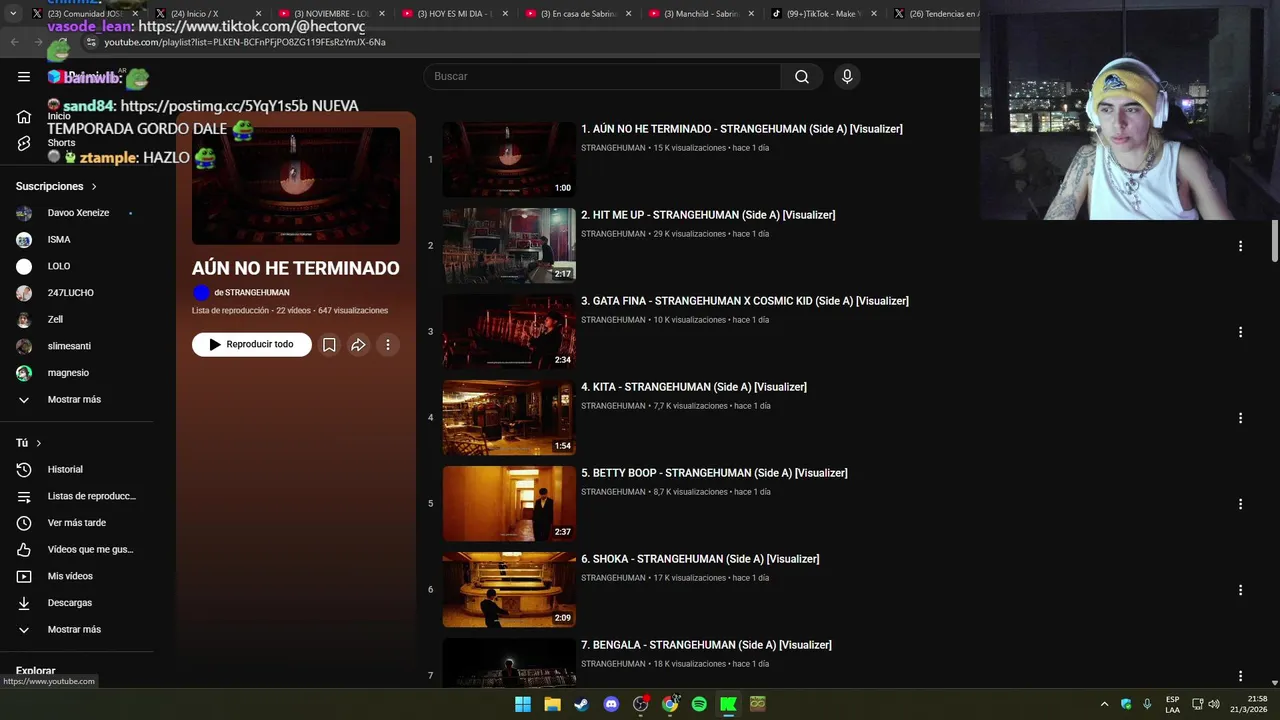Screen dimensions: 1280x720
Task: Open options menu for KITA video
Action: click(1240, 418)
